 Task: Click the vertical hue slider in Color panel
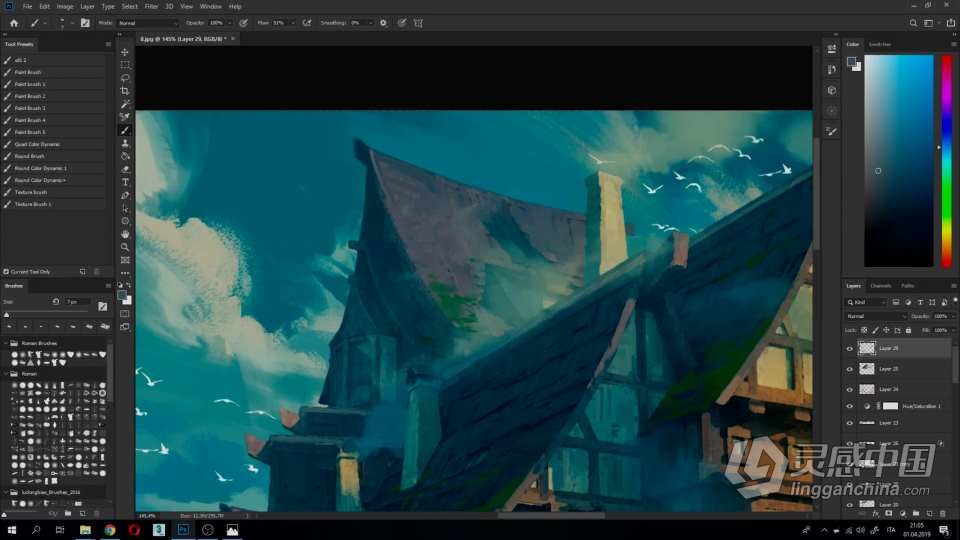point(947,161)
